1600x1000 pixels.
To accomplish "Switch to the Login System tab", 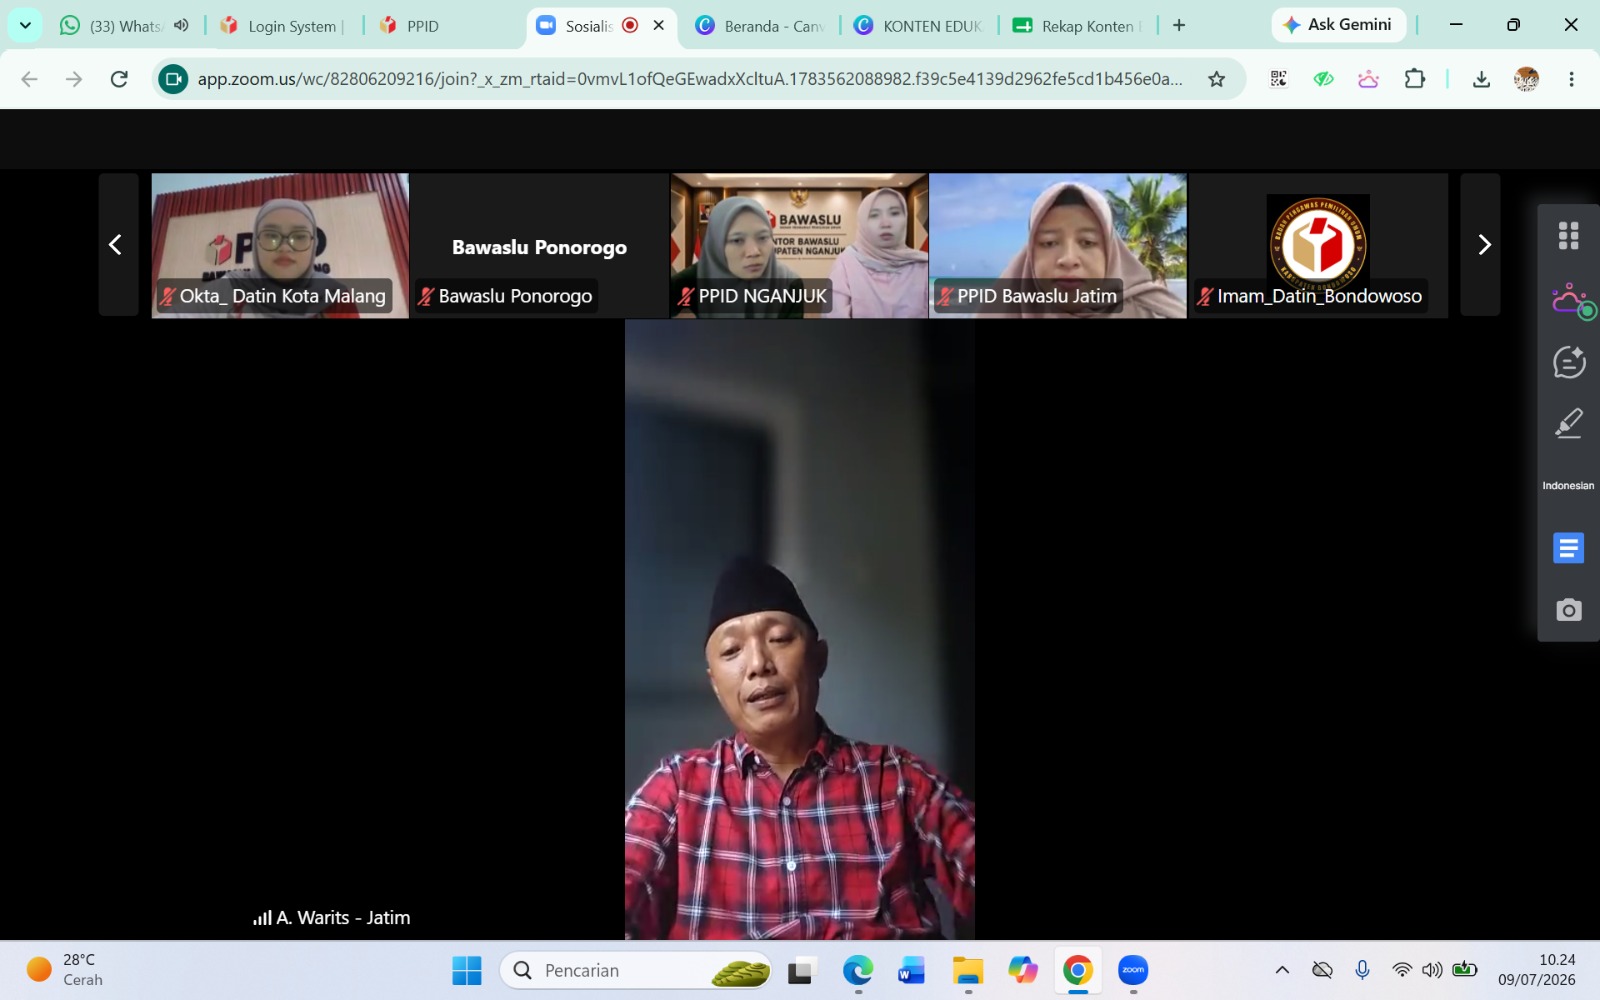I will click(283, 26).
